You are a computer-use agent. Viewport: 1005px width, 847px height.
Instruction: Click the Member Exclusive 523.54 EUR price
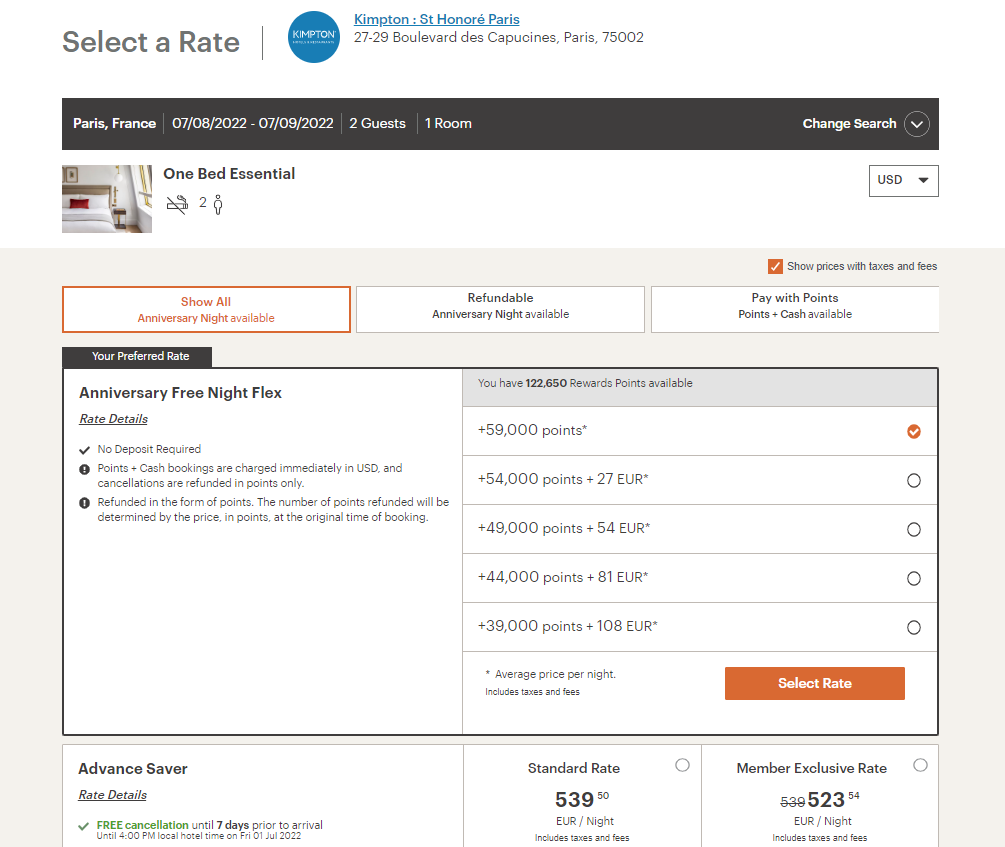click(x=833, y=800)
